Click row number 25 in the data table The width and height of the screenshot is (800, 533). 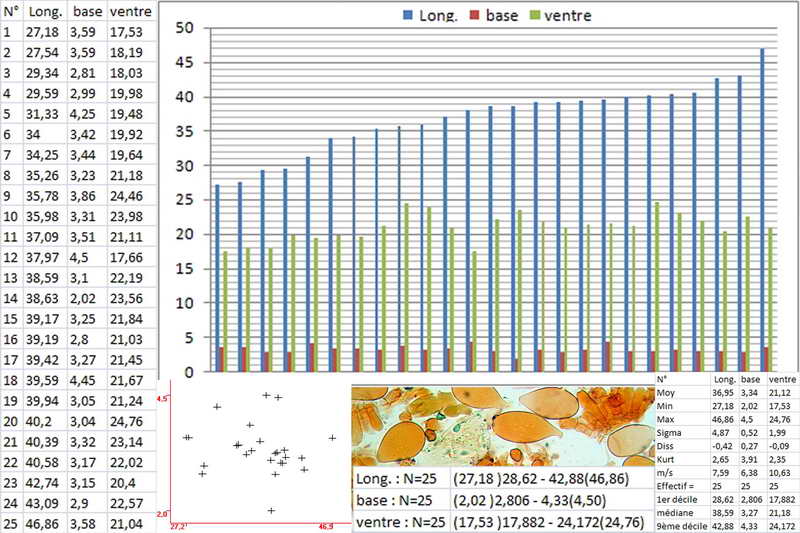(10, 524)
